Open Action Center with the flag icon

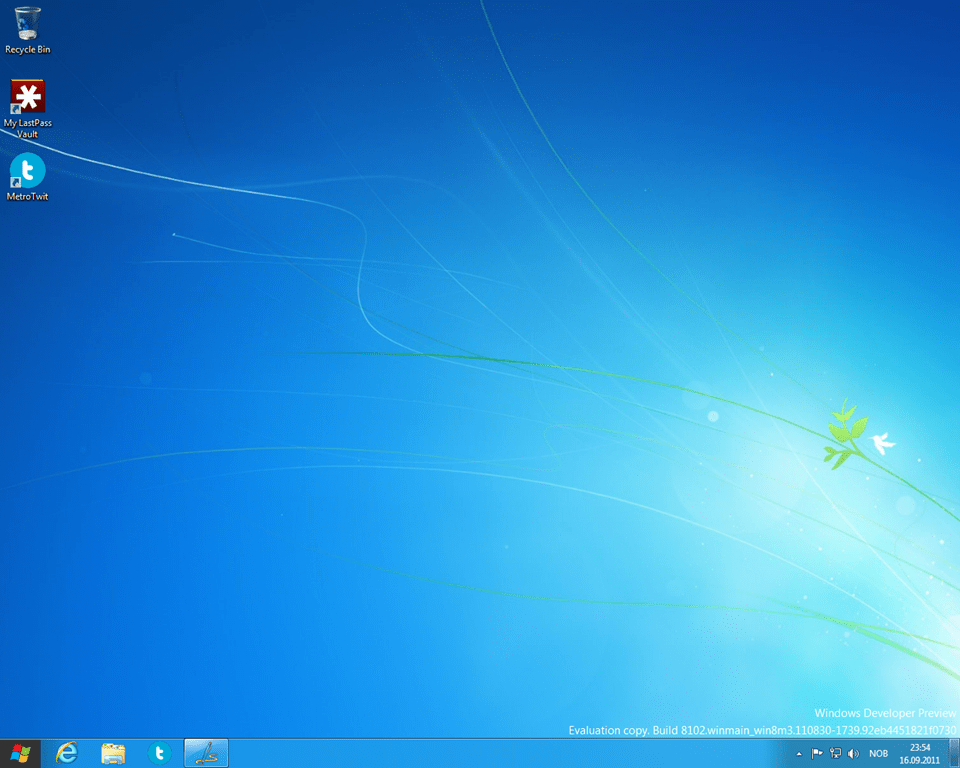point(817,753)
